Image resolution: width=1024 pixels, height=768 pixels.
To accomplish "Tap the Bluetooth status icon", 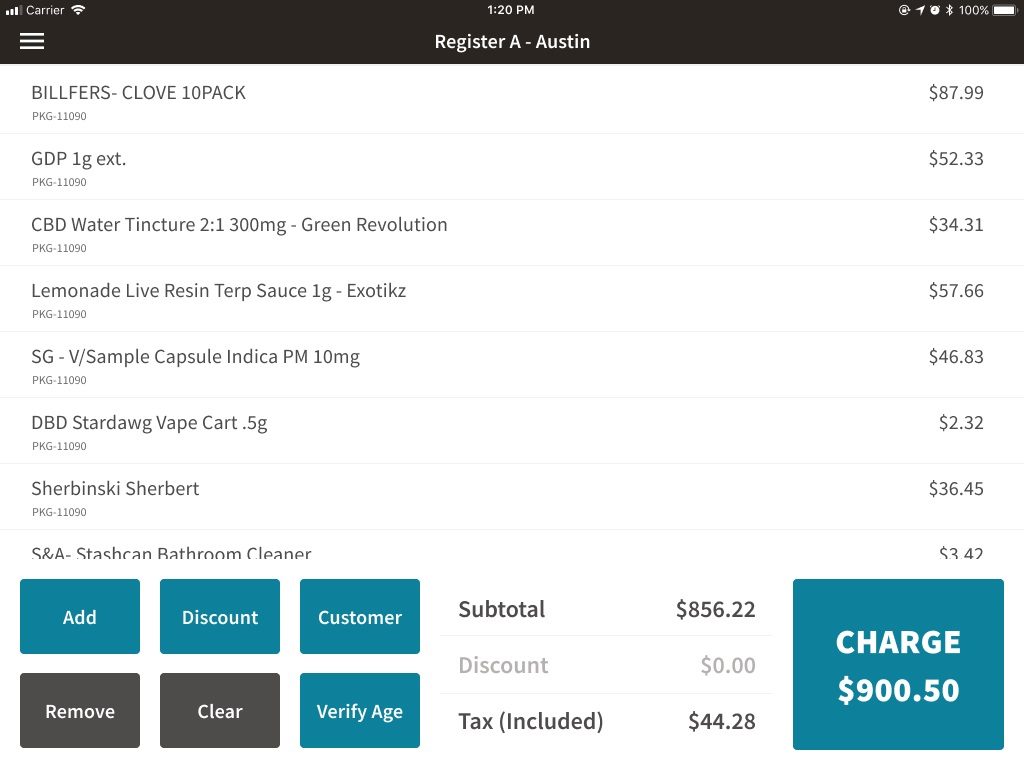I will [949, 10].
